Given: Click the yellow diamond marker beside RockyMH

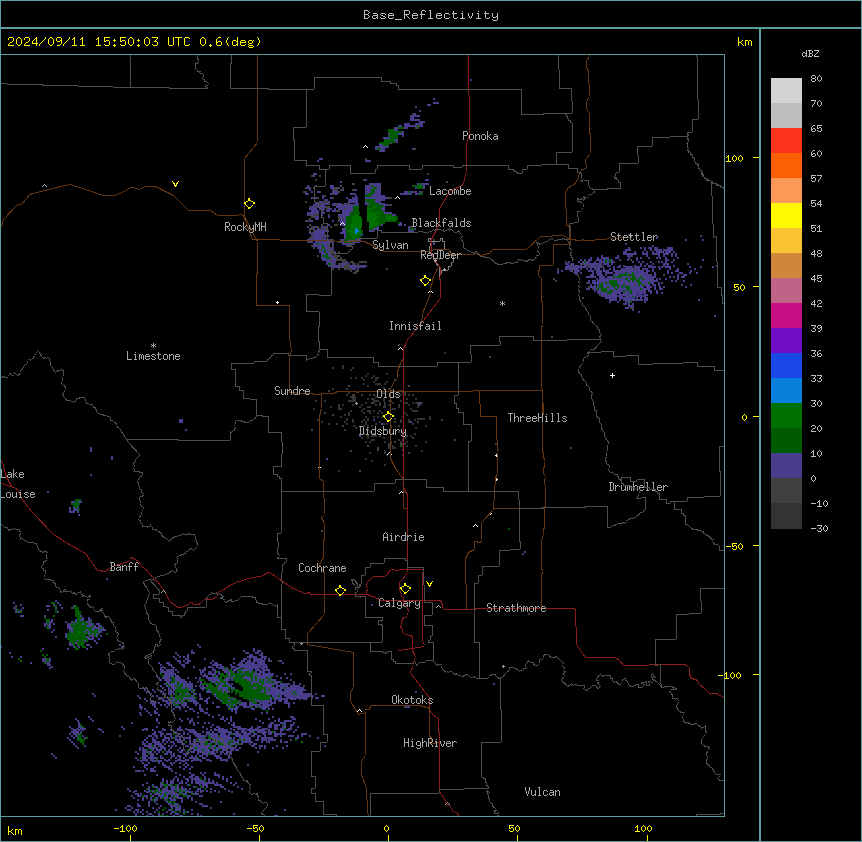Looking at the screenshot, I should click(x=249, y=203).
